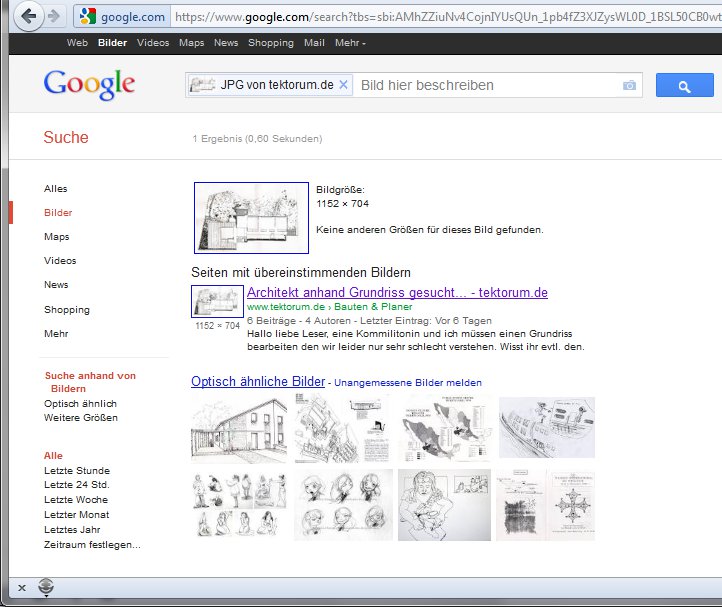Click the large floor plan preview image

click(x=251, y=218)
